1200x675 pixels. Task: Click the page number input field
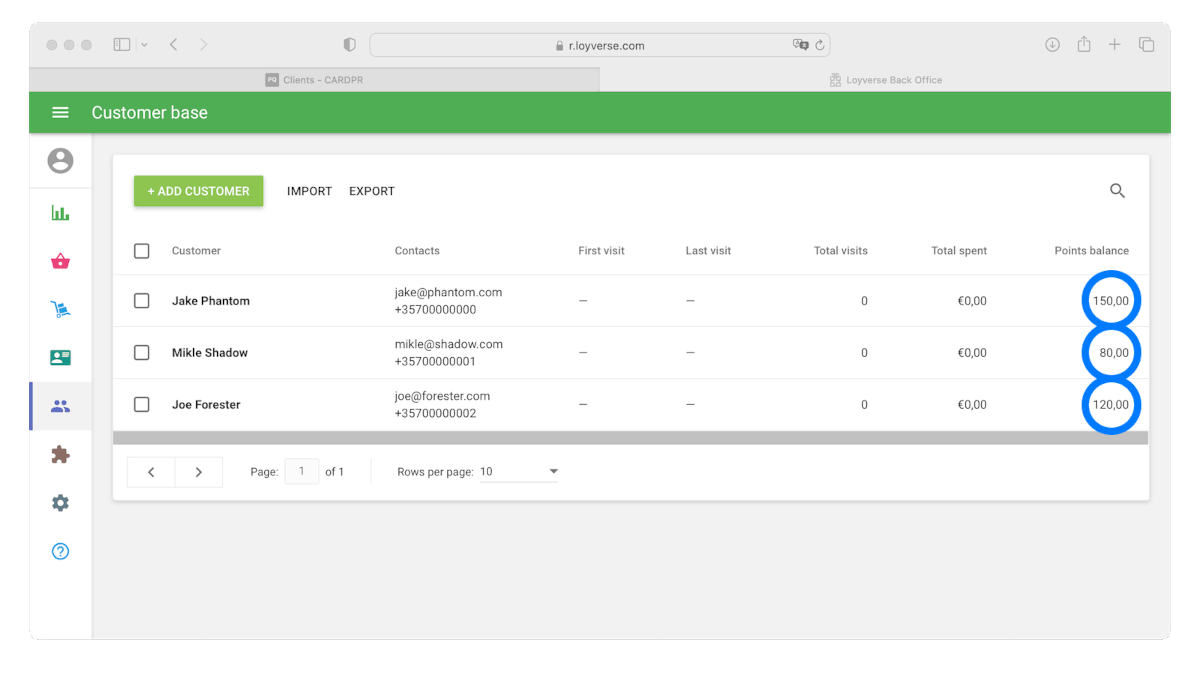(x=301, y=472)
